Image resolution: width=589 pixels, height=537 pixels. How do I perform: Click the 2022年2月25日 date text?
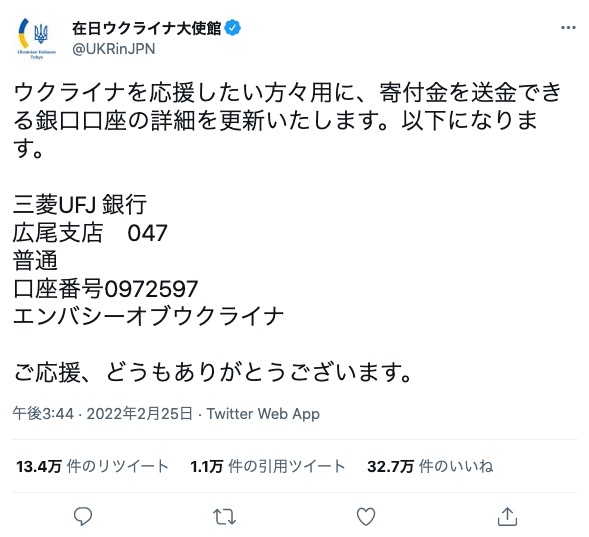coord(139,414)
